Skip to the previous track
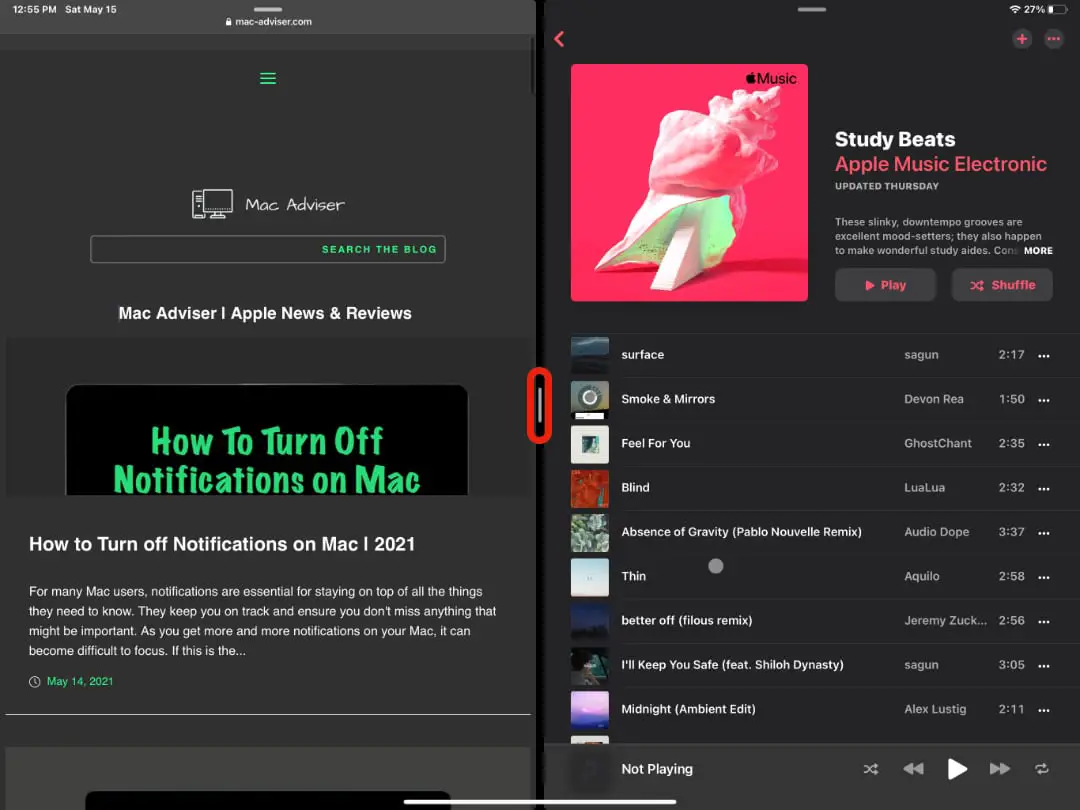The height and width of the screenshot is (810, 1080). click(x=913, y=769)
